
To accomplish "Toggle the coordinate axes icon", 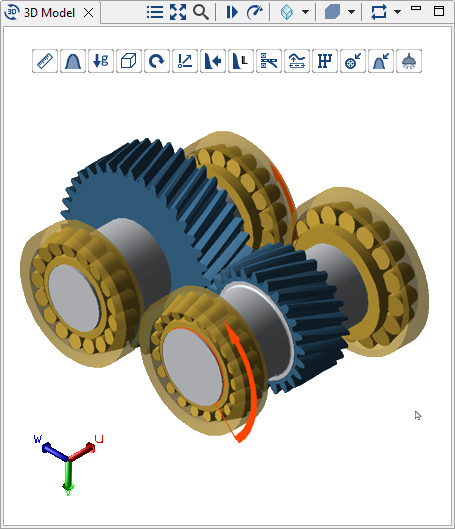I will [x=185, y=61].
